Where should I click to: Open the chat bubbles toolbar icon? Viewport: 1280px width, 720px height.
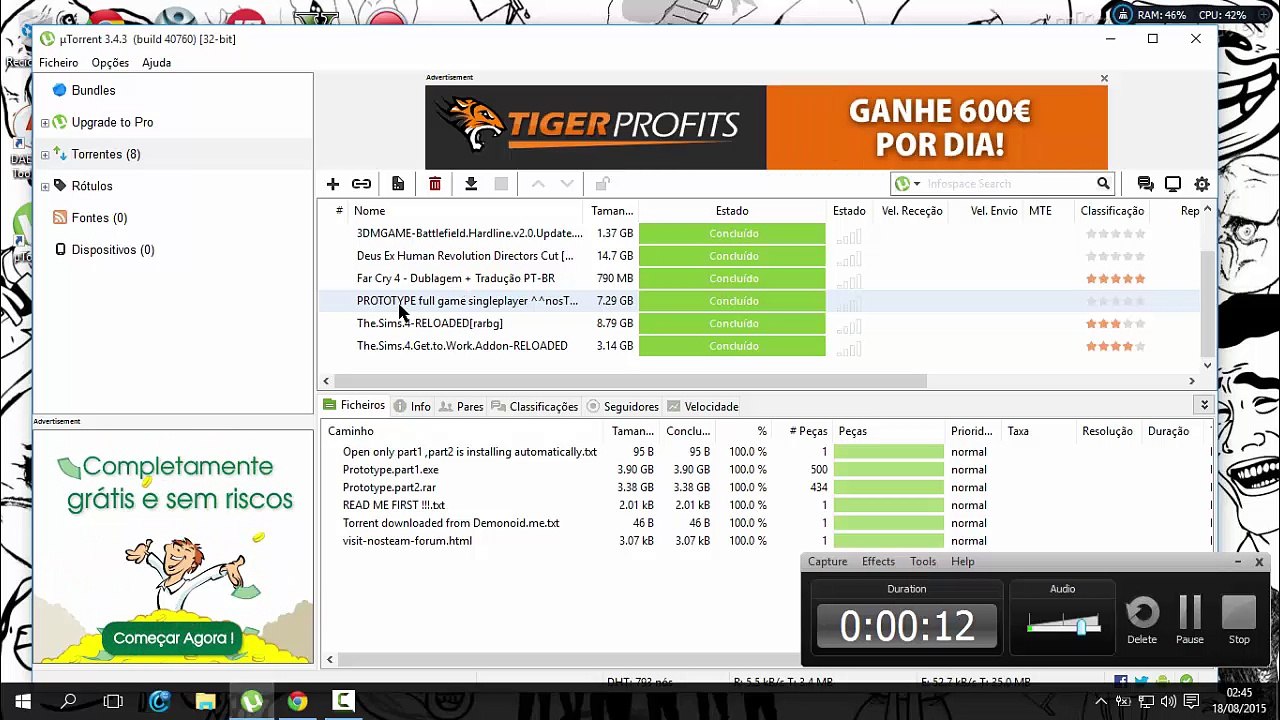pyautogui.click(x=1146, y=184)
